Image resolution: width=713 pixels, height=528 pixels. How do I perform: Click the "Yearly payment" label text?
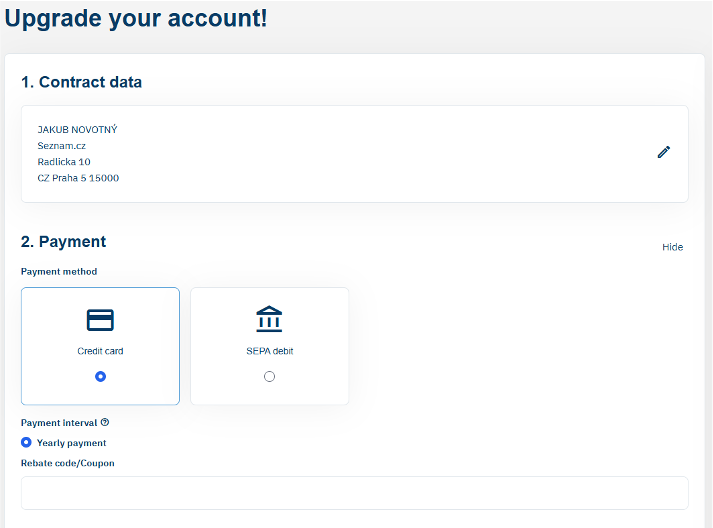coord(71,443)
